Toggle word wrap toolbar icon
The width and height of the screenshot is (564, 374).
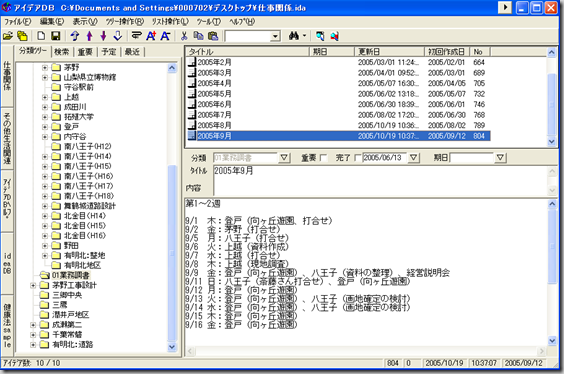[136, 36]
